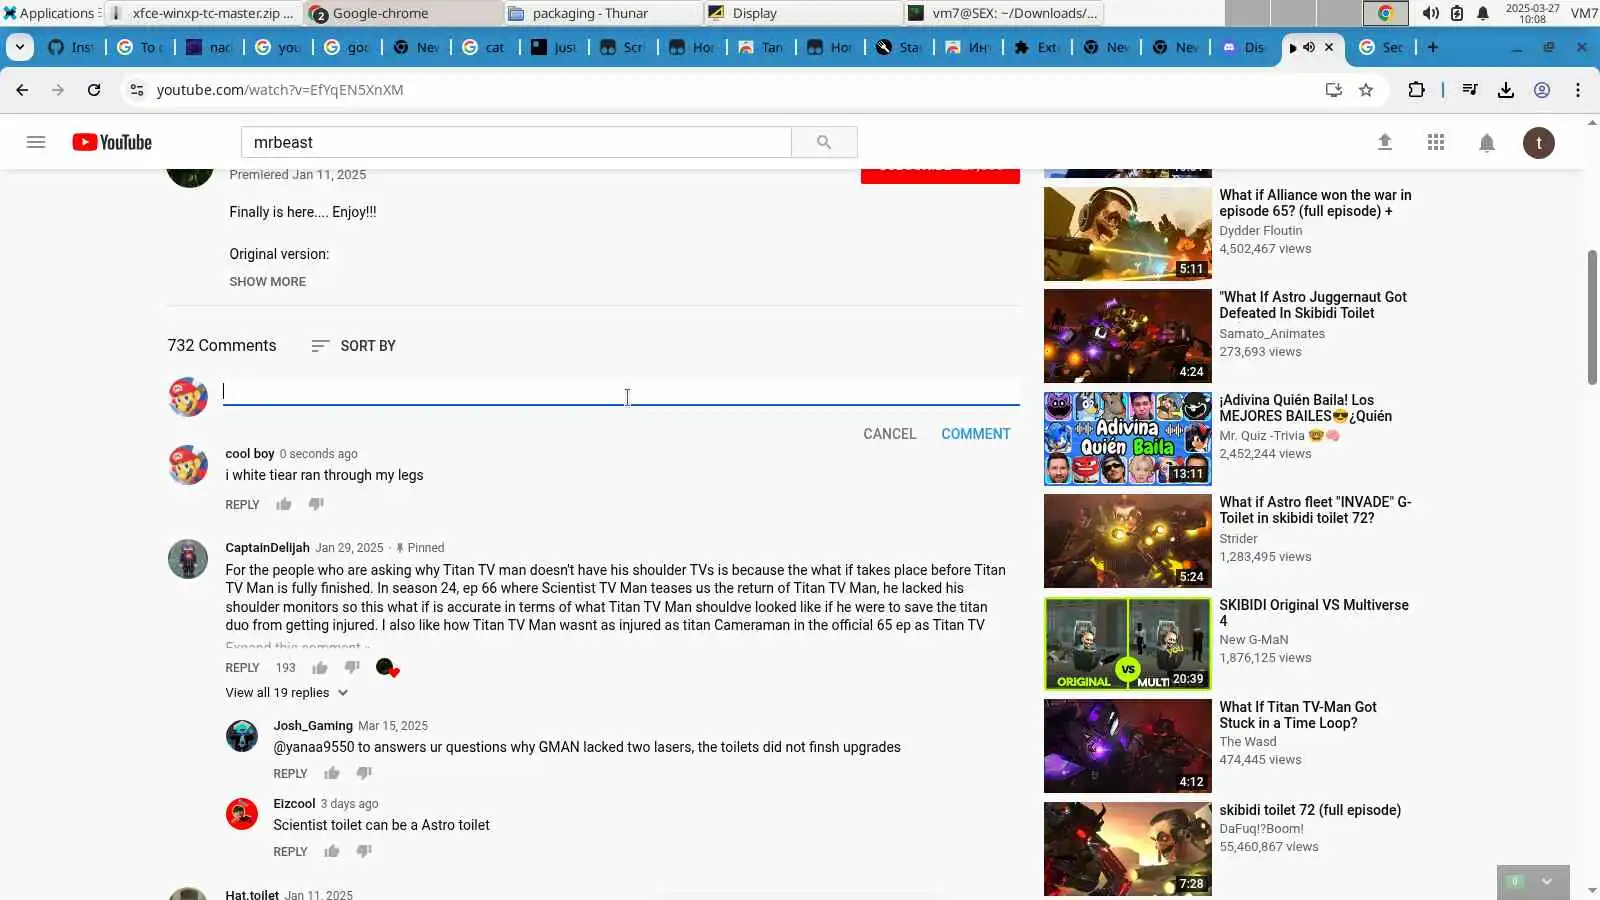Switch to the Display window

point(803,13)
